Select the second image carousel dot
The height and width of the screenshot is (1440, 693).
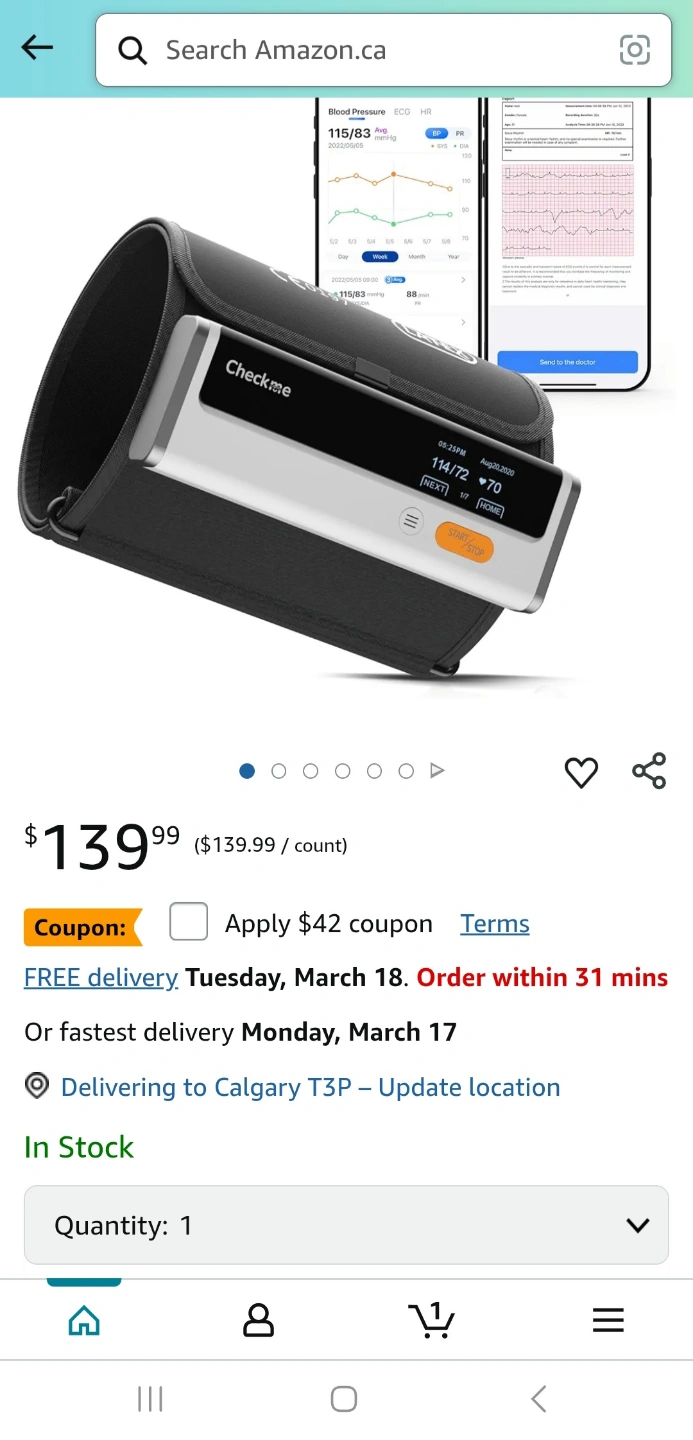click(x=279, y=771)
